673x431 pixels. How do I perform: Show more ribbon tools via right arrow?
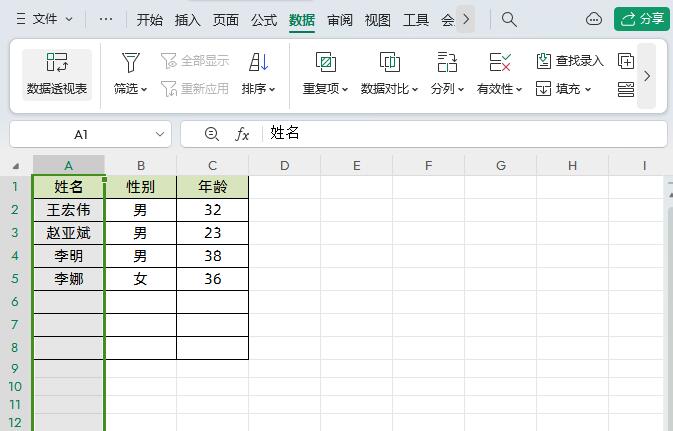[647, 76]
